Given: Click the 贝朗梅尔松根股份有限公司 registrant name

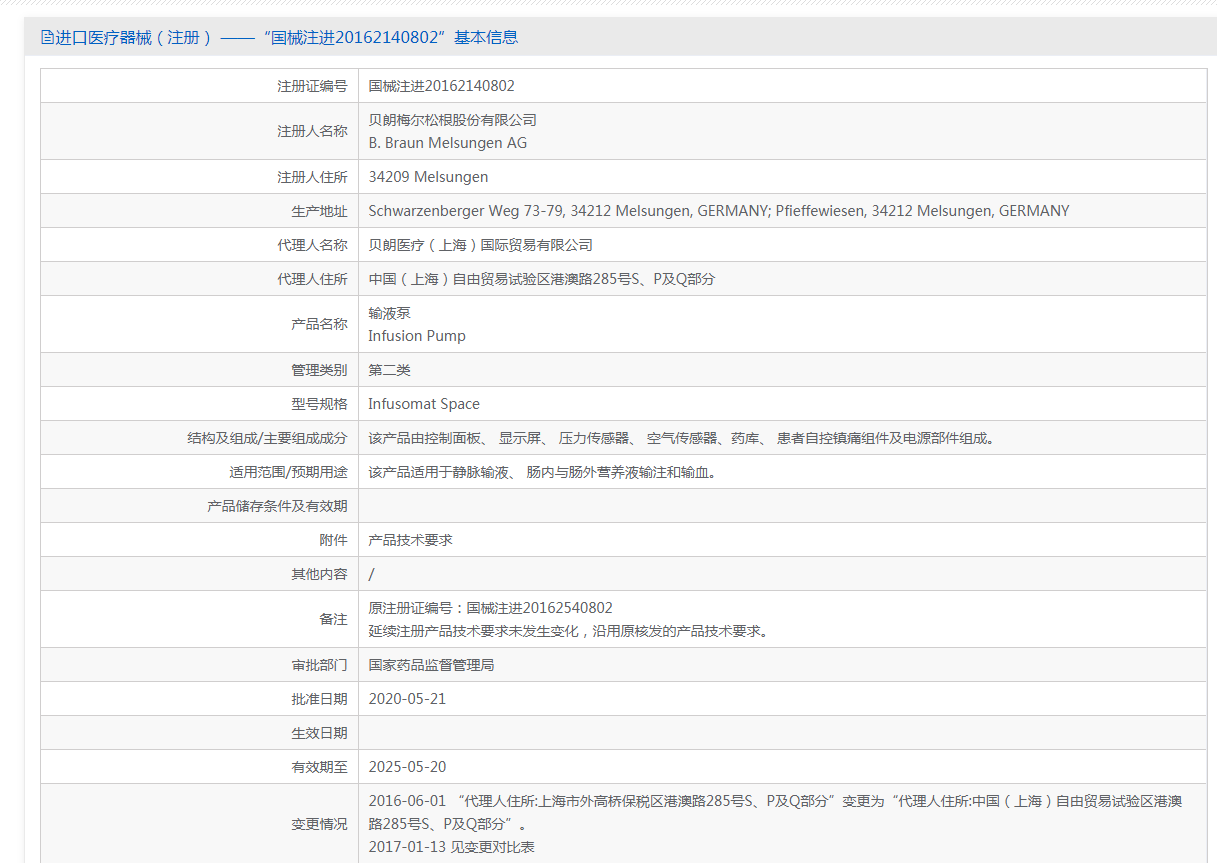Looking at the screenshot, I should click(x=453, y=120).
